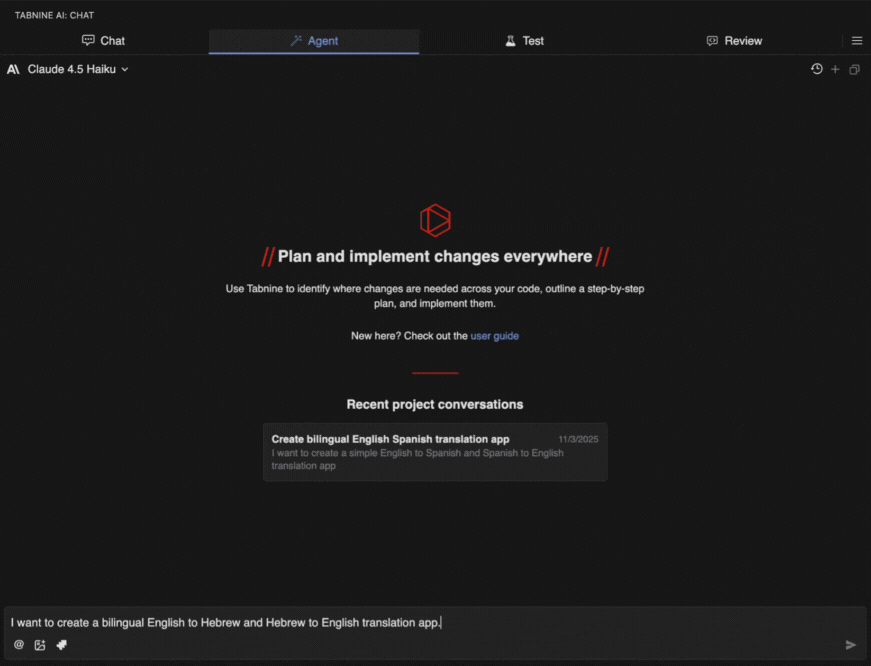
Task: Click the attach image icon
Action: [40, 645]
